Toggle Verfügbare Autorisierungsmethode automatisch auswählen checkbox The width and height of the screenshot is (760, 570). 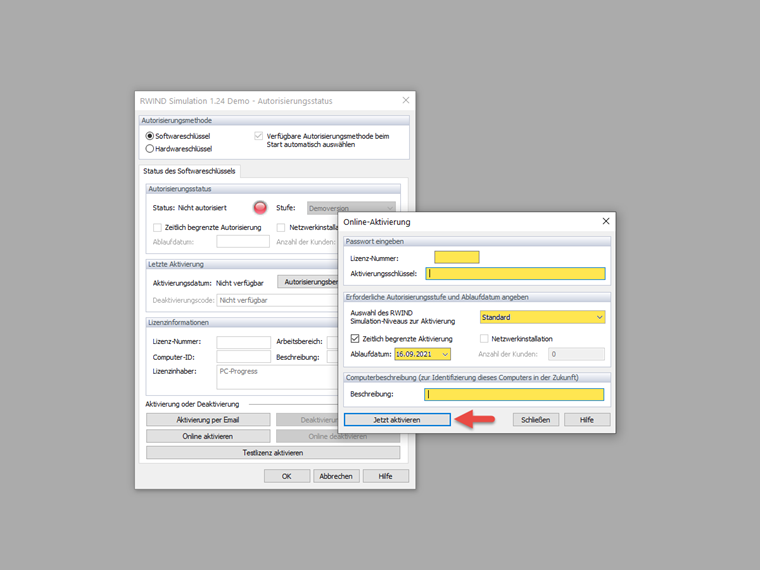258,136
